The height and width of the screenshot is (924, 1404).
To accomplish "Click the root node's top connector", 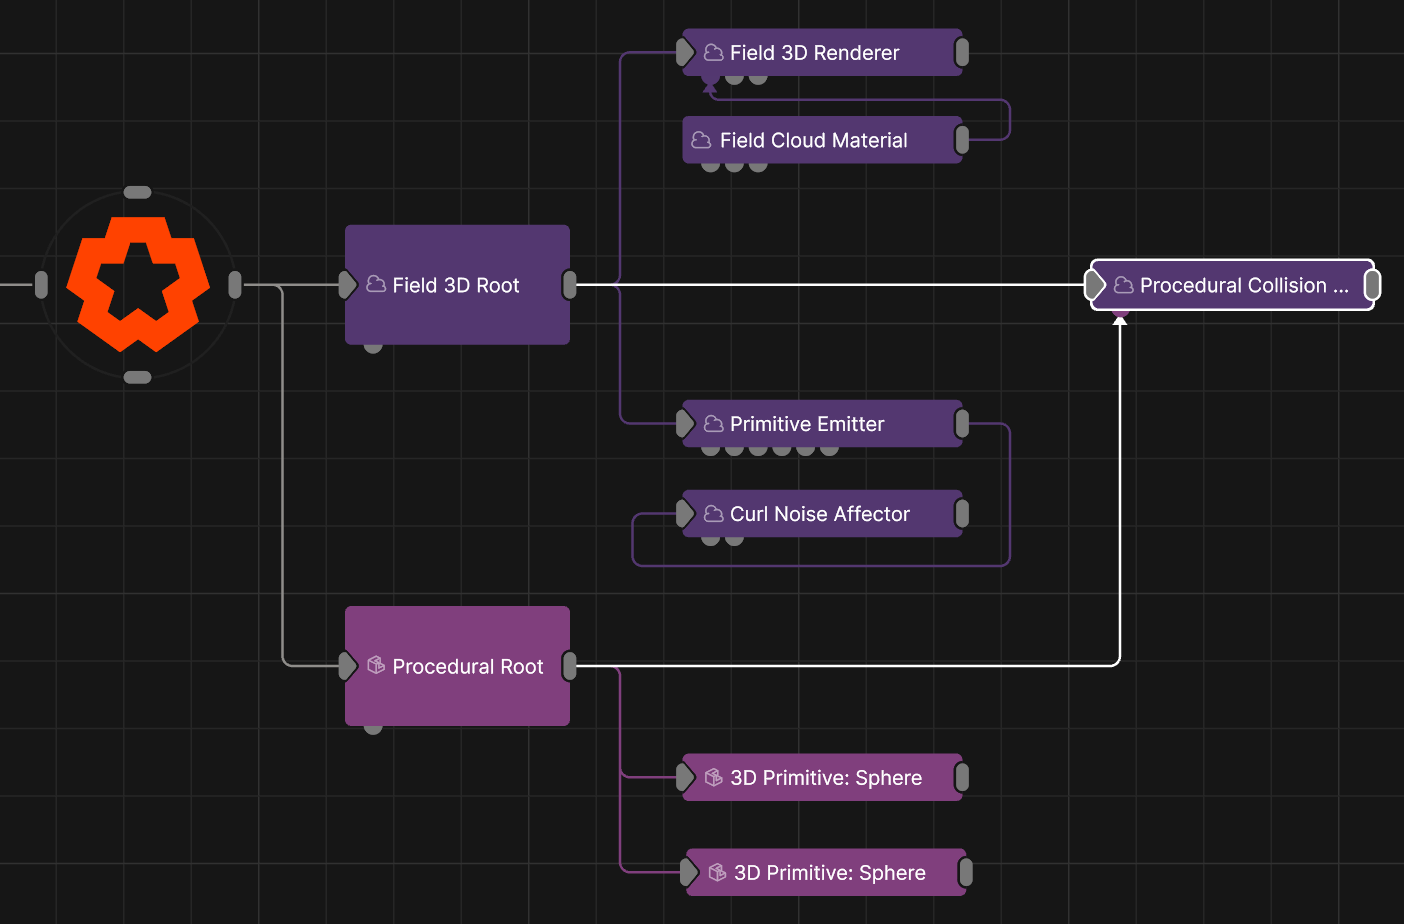I will pyautogui.click(x=137, y=192).
